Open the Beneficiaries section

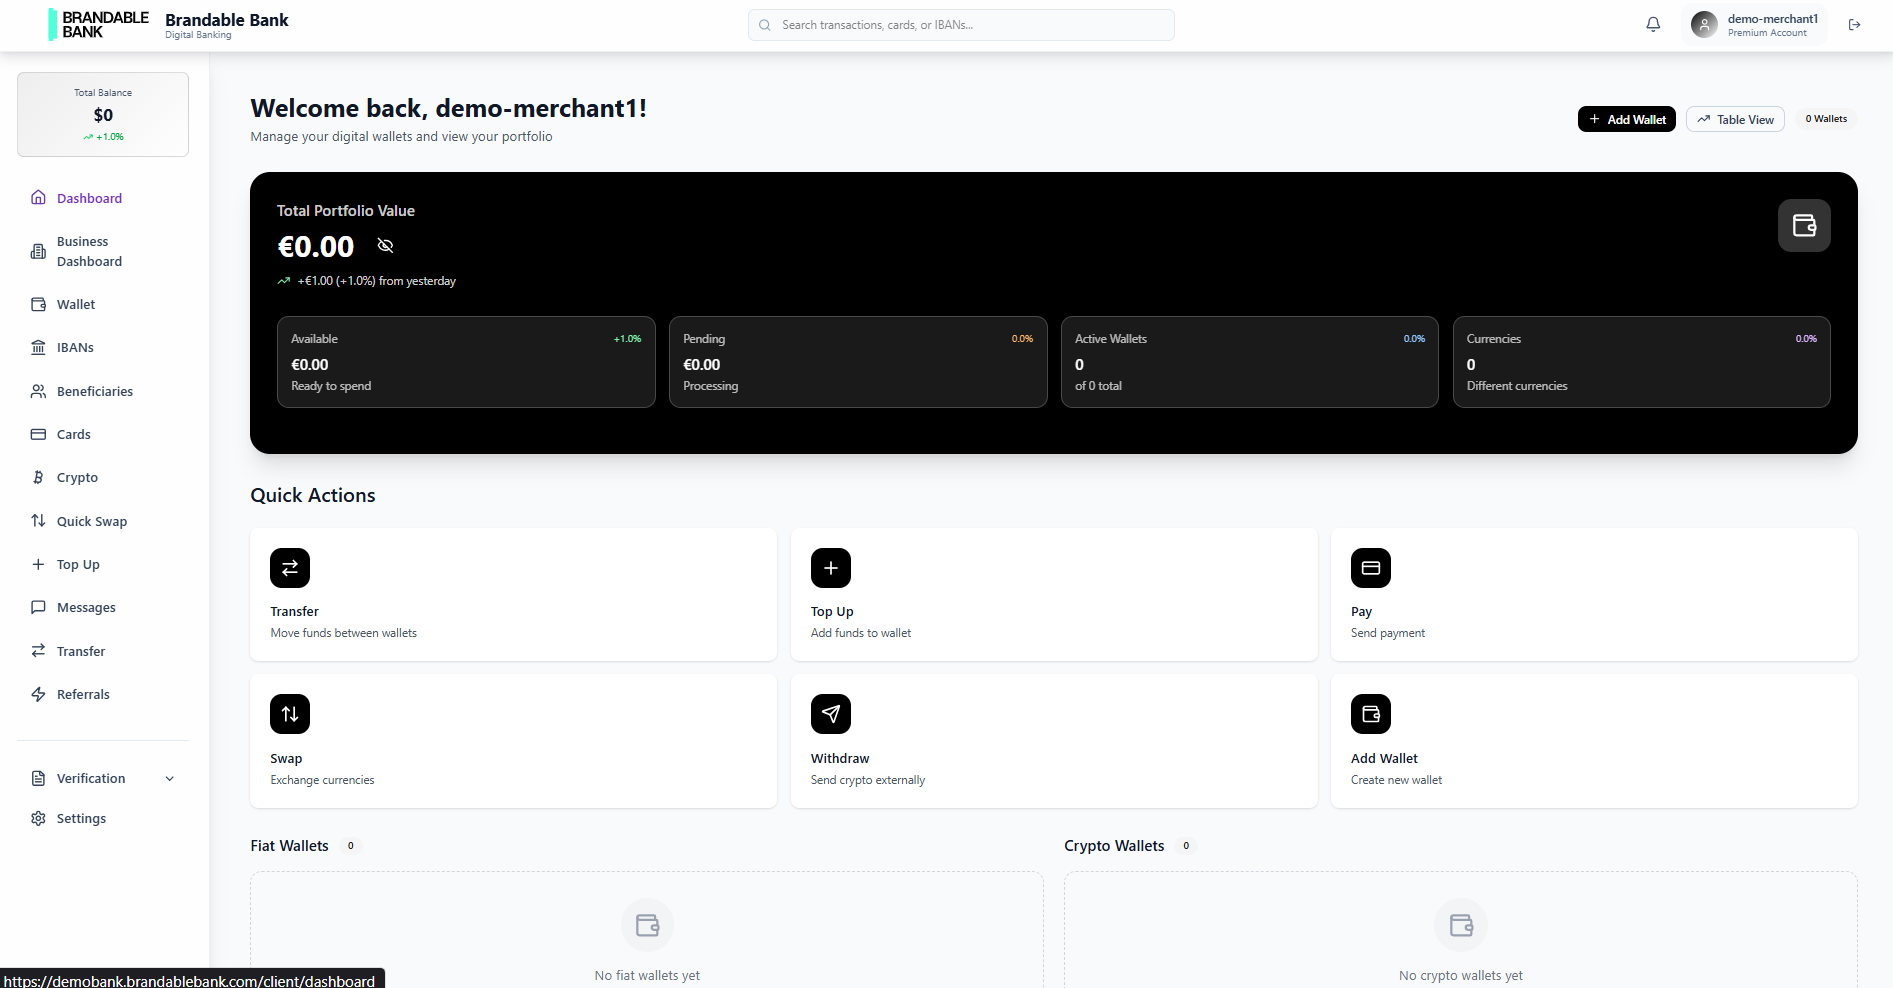click(x=95, y=391)
